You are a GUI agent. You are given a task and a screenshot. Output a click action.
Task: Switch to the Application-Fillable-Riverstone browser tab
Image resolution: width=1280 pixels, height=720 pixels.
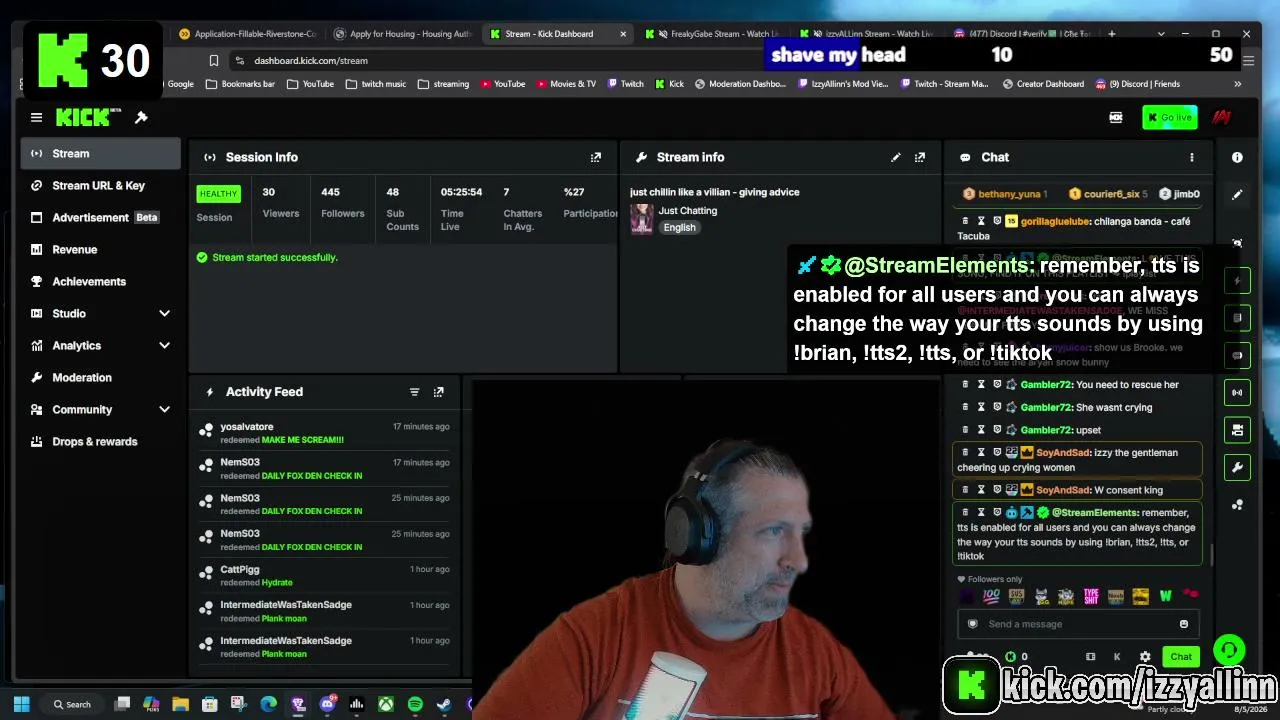point(248,34)
